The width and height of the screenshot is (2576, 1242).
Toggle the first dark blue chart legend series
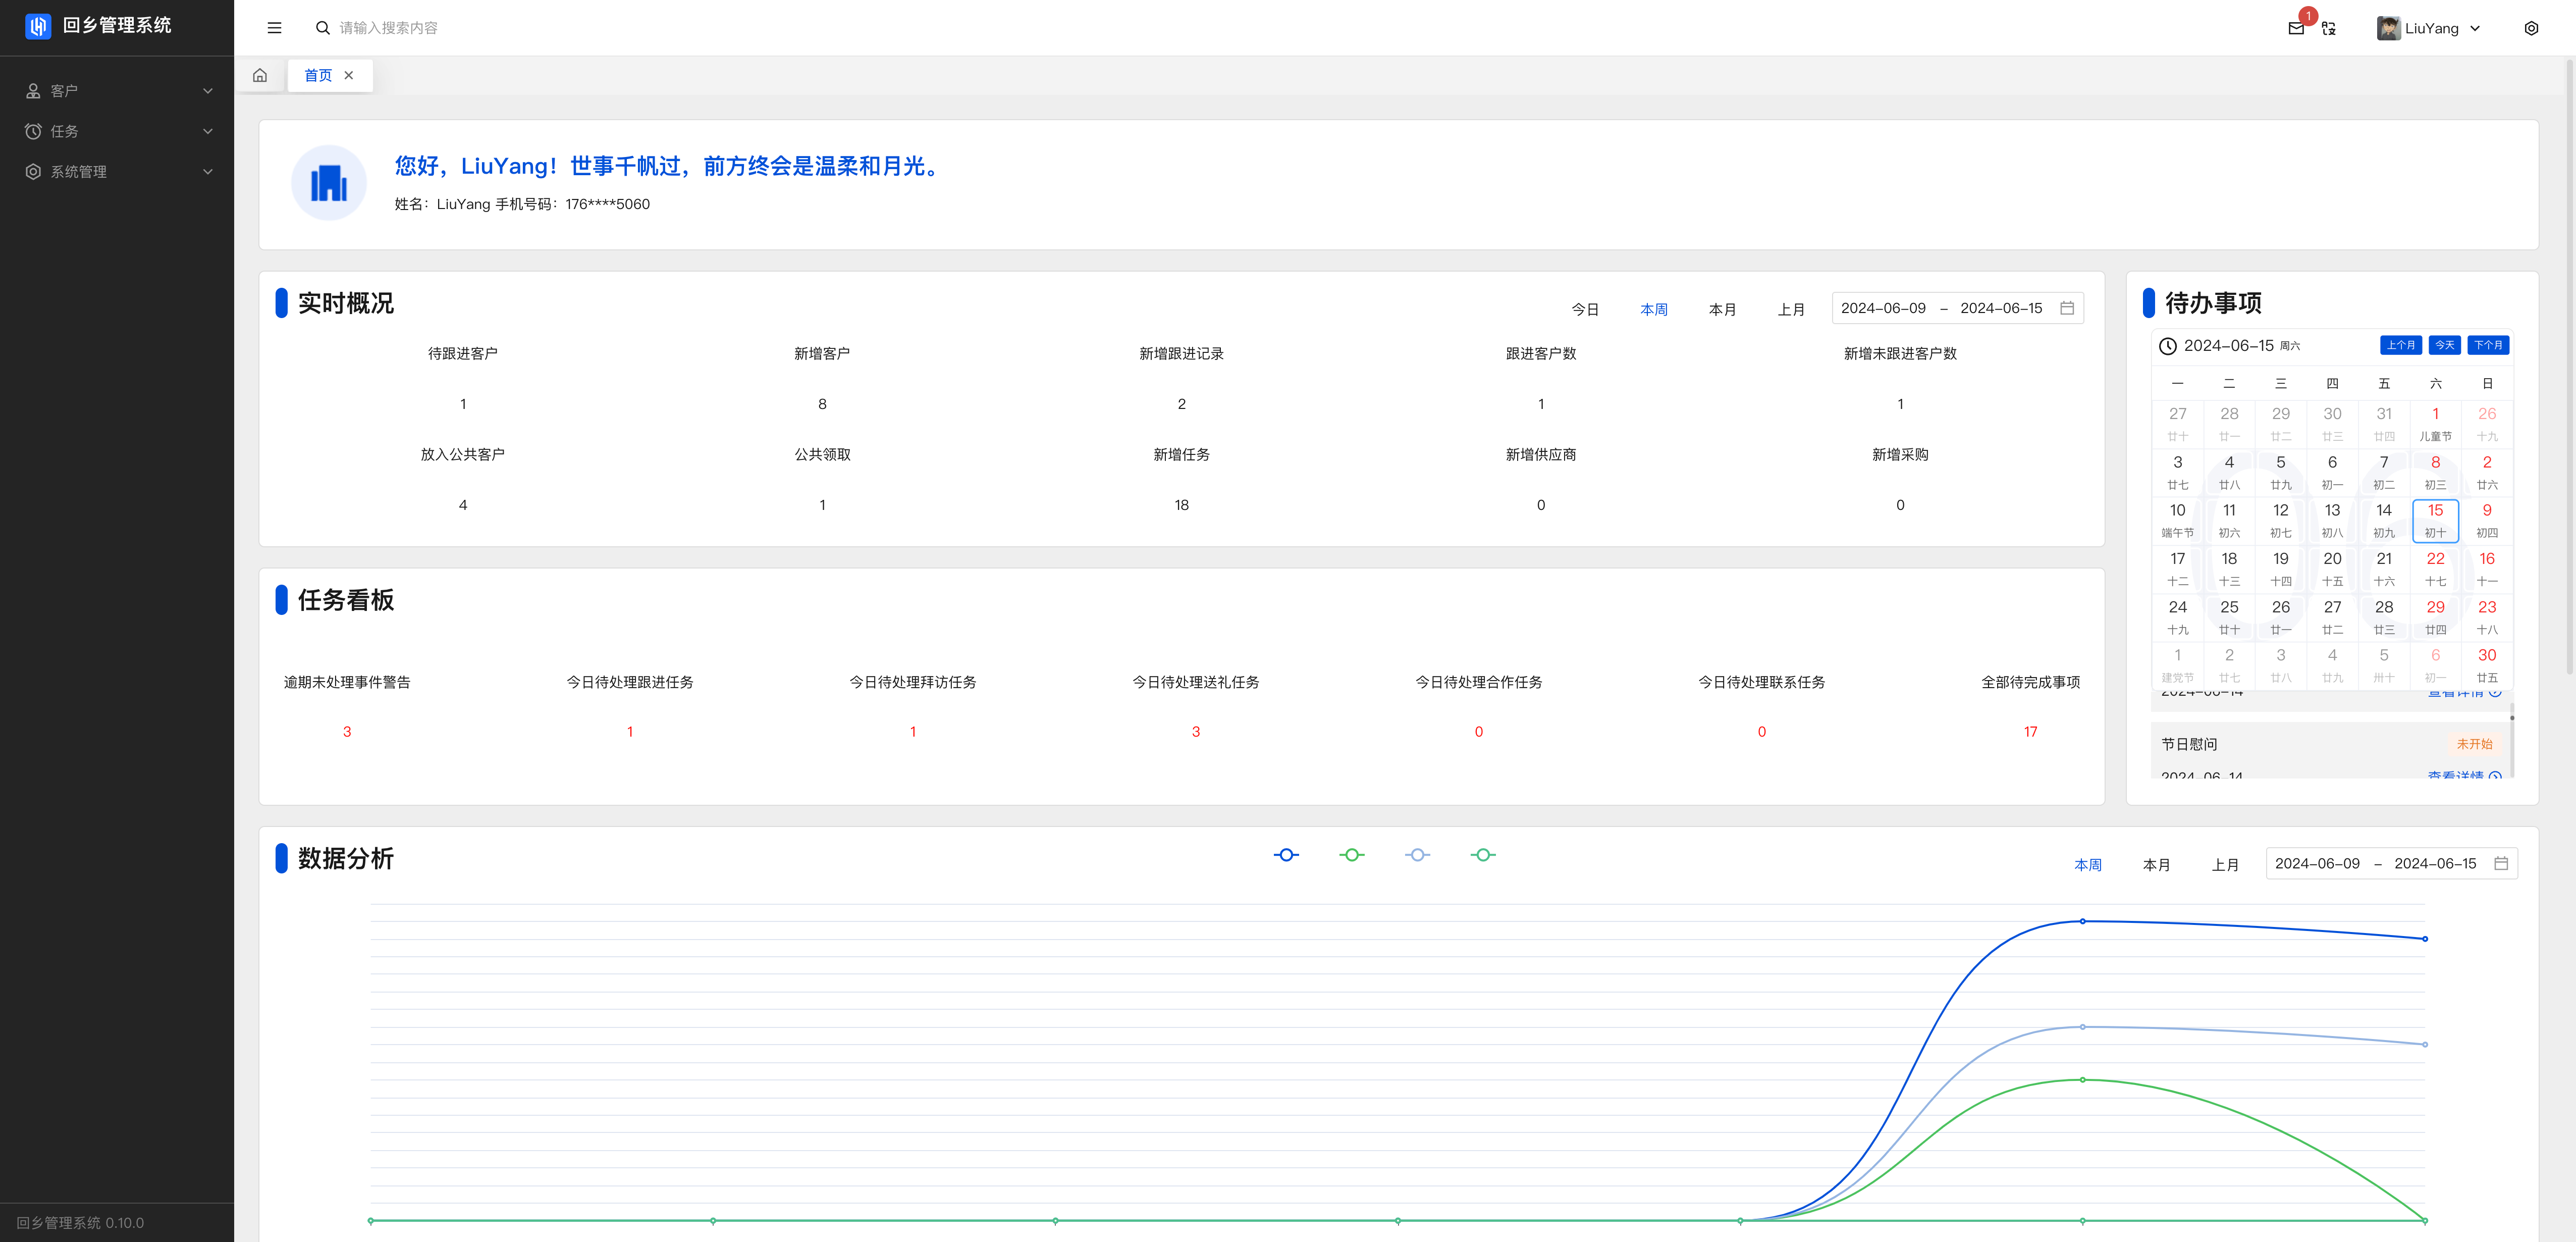point(1286,855)
